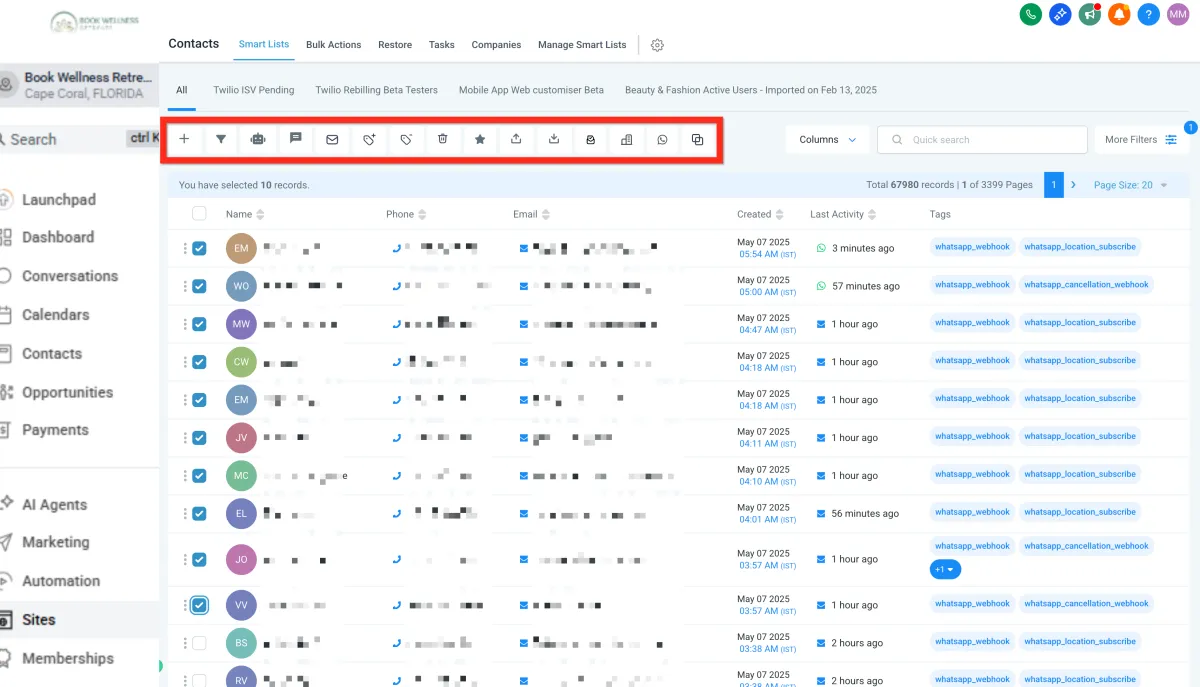Open the MM user profile avatar

(x=1179, y=15)
